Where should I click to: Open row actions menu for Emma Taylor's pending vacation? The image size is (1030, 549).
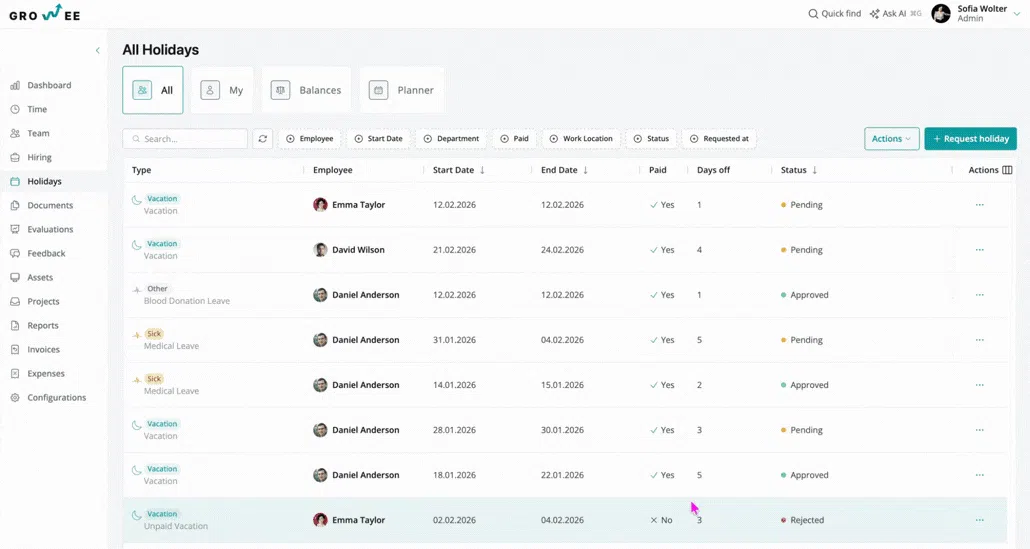pyautogui.click(x=979, y=205)
